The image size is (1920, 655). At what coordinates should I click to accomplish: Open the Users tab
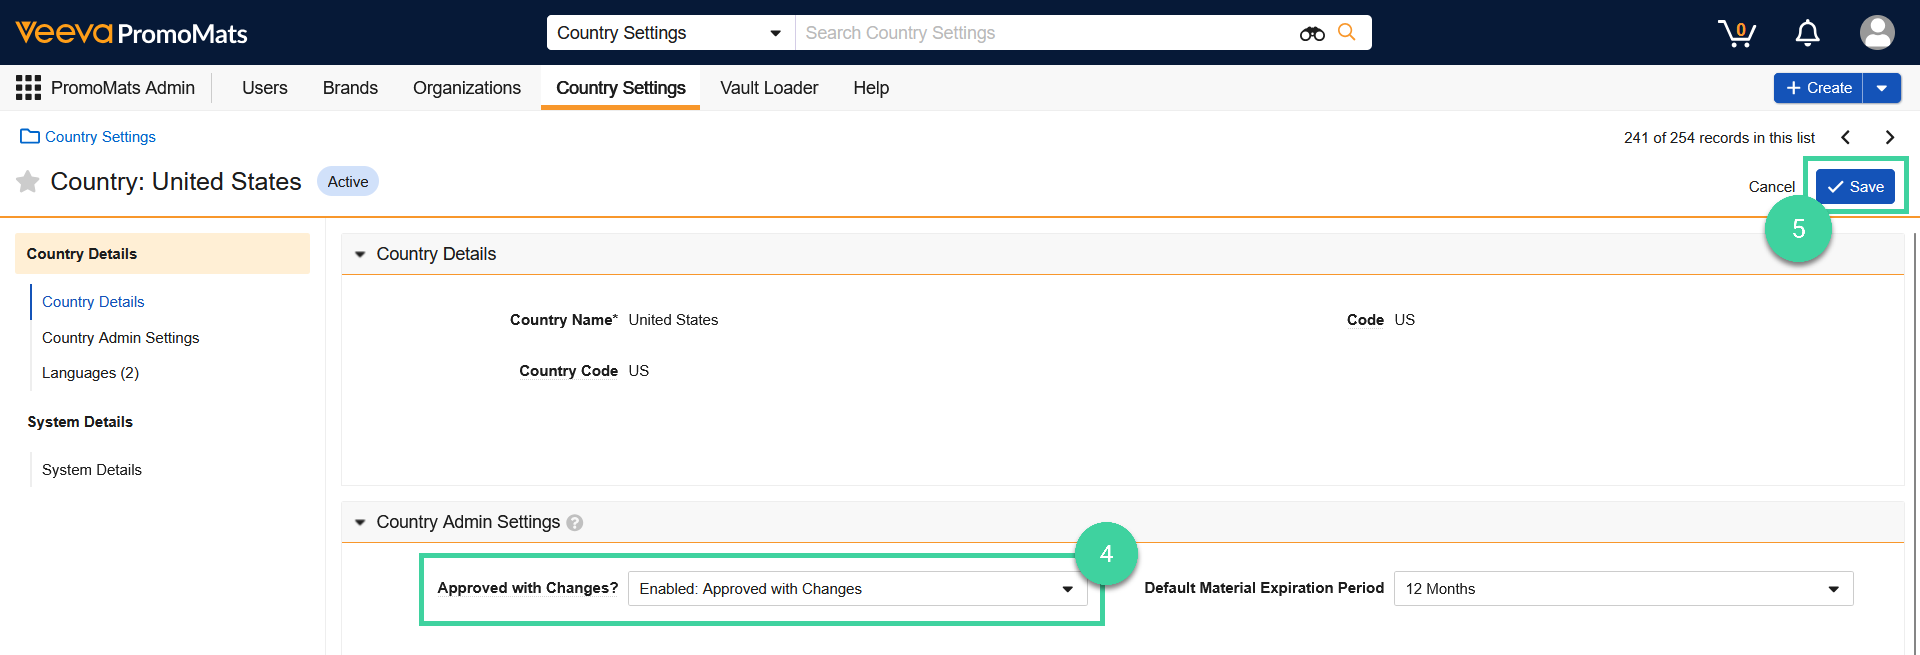click(x=265, y=88)
